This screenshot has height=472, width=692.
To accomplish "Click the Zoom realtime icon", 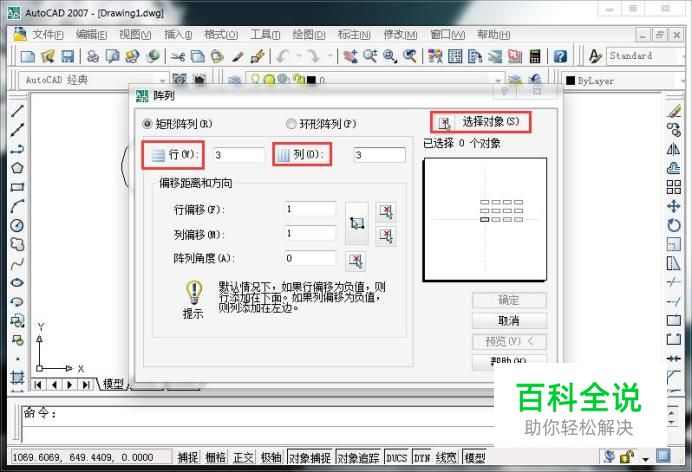I will pyautogui.click(x=370, y=56).
